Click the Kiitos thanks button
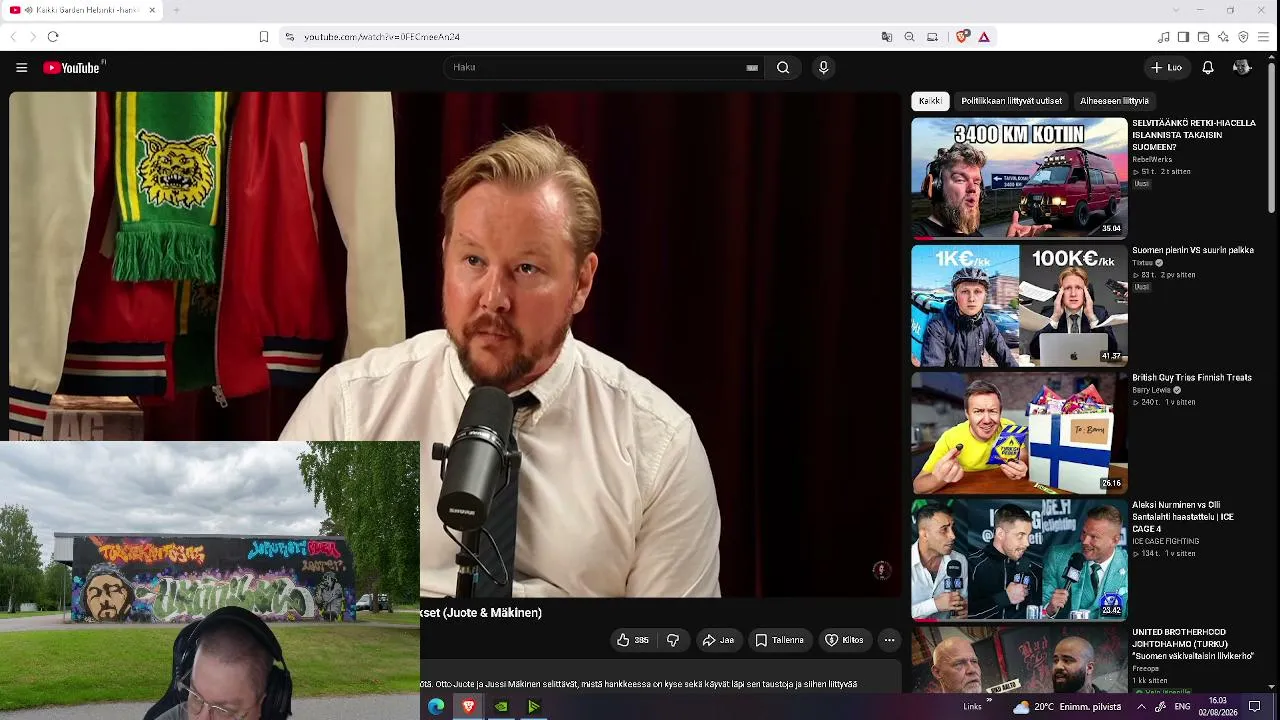The width and height of the screenshot is (1280, 720). pyautogui.click(x=844, y=640)
